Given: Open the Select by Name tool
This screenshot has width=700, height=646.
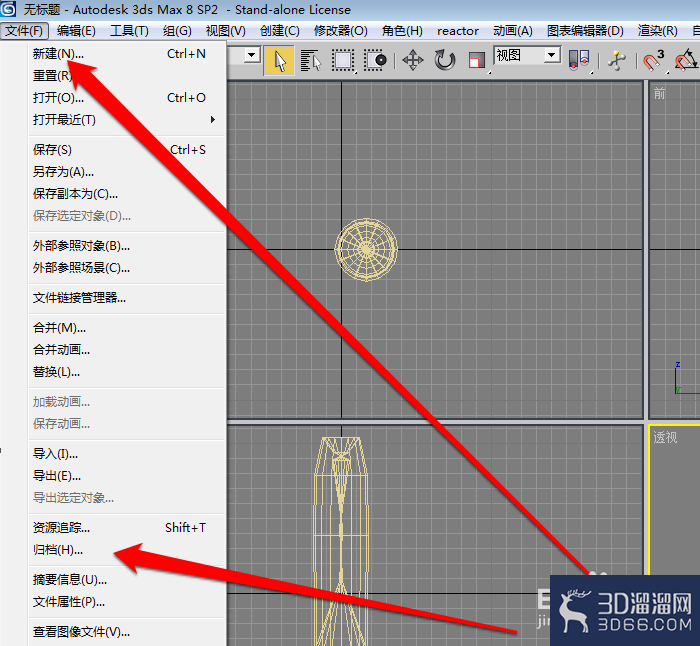Looking at the screenshot, I should click(311, 60).
